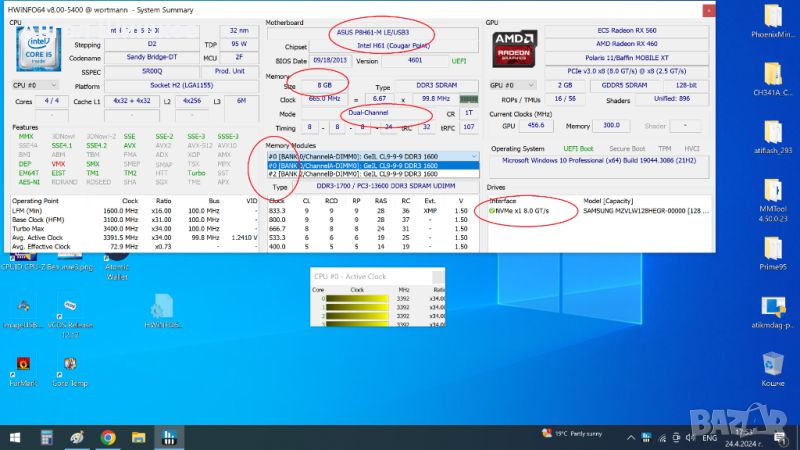The width and height of the screenshot is (800, 450).
Task: Click the SAMSUNG MZVLW128HEGR drive model
Action: [x=645, y=211]
